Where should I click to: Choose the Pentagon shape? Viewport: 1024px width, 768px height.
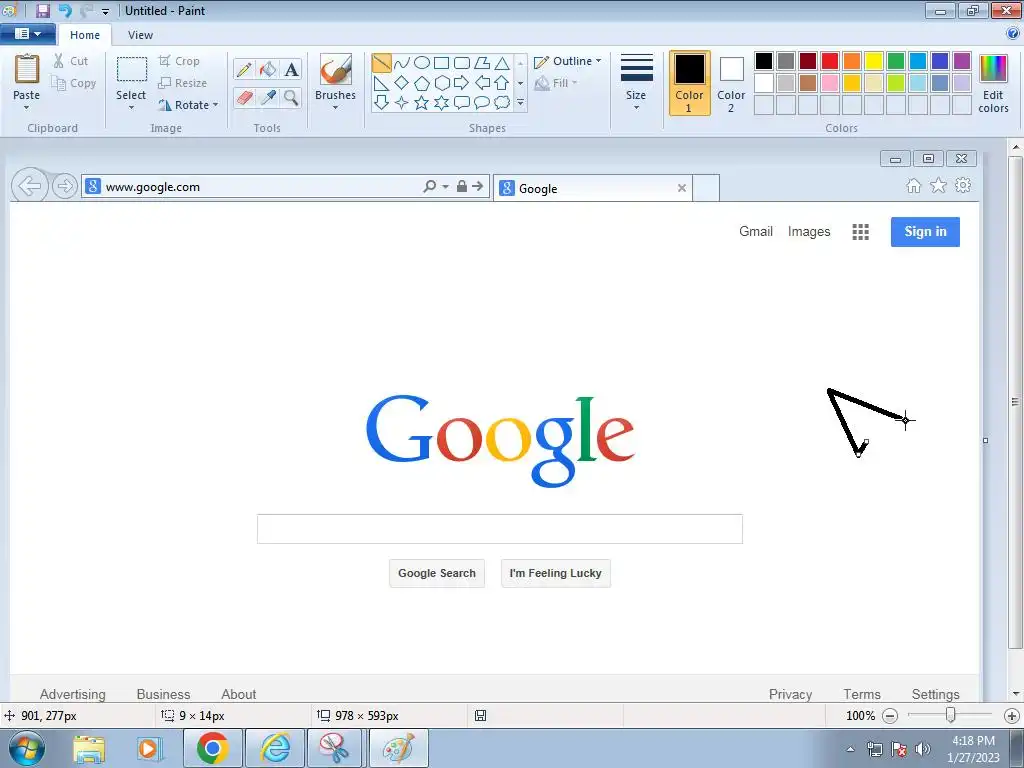click(x=422, y=83)
